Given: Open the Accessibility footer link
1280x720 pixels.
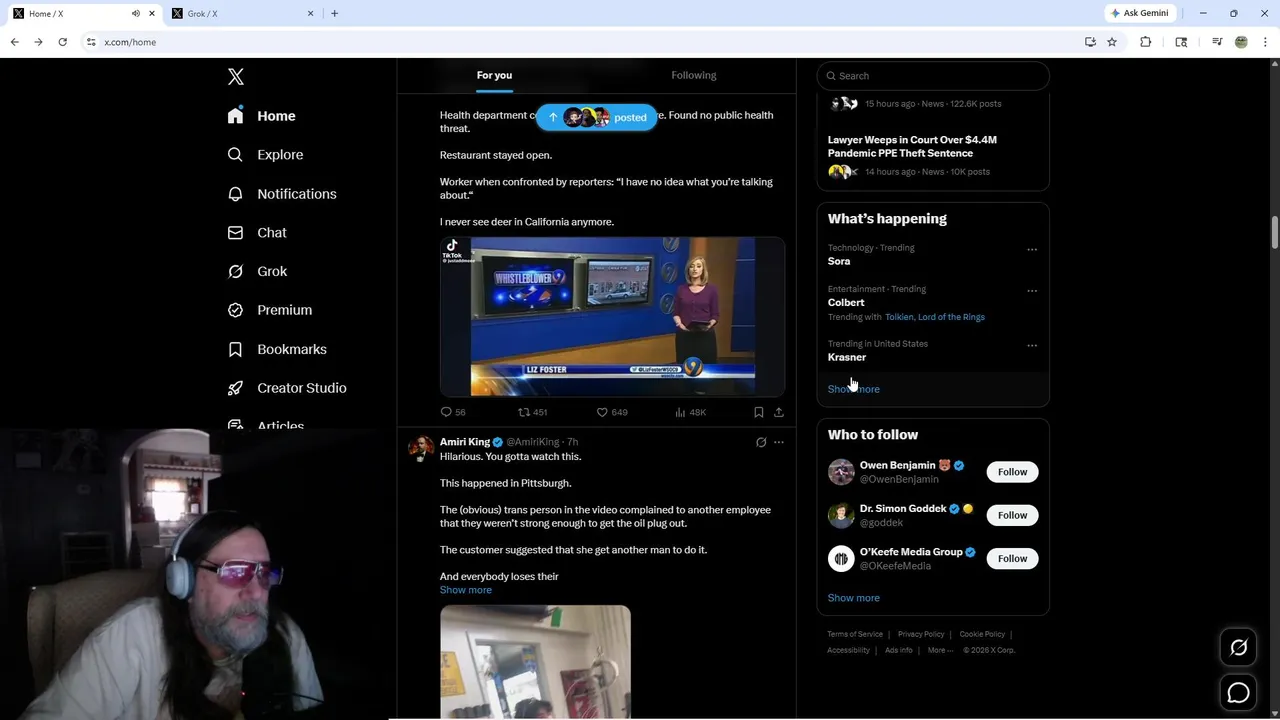Looking at the screenshot, I should 849,650.
